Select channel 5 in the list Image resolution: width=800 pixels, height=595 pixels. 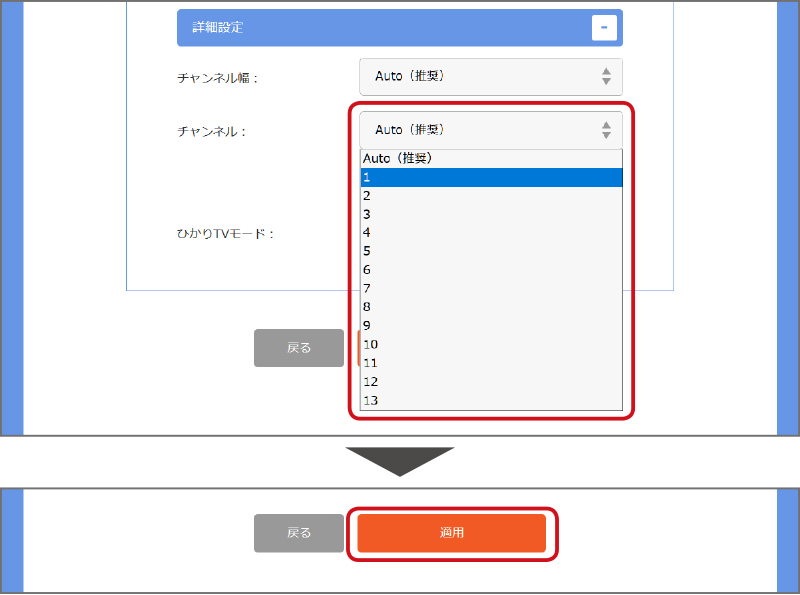(491, 252)
